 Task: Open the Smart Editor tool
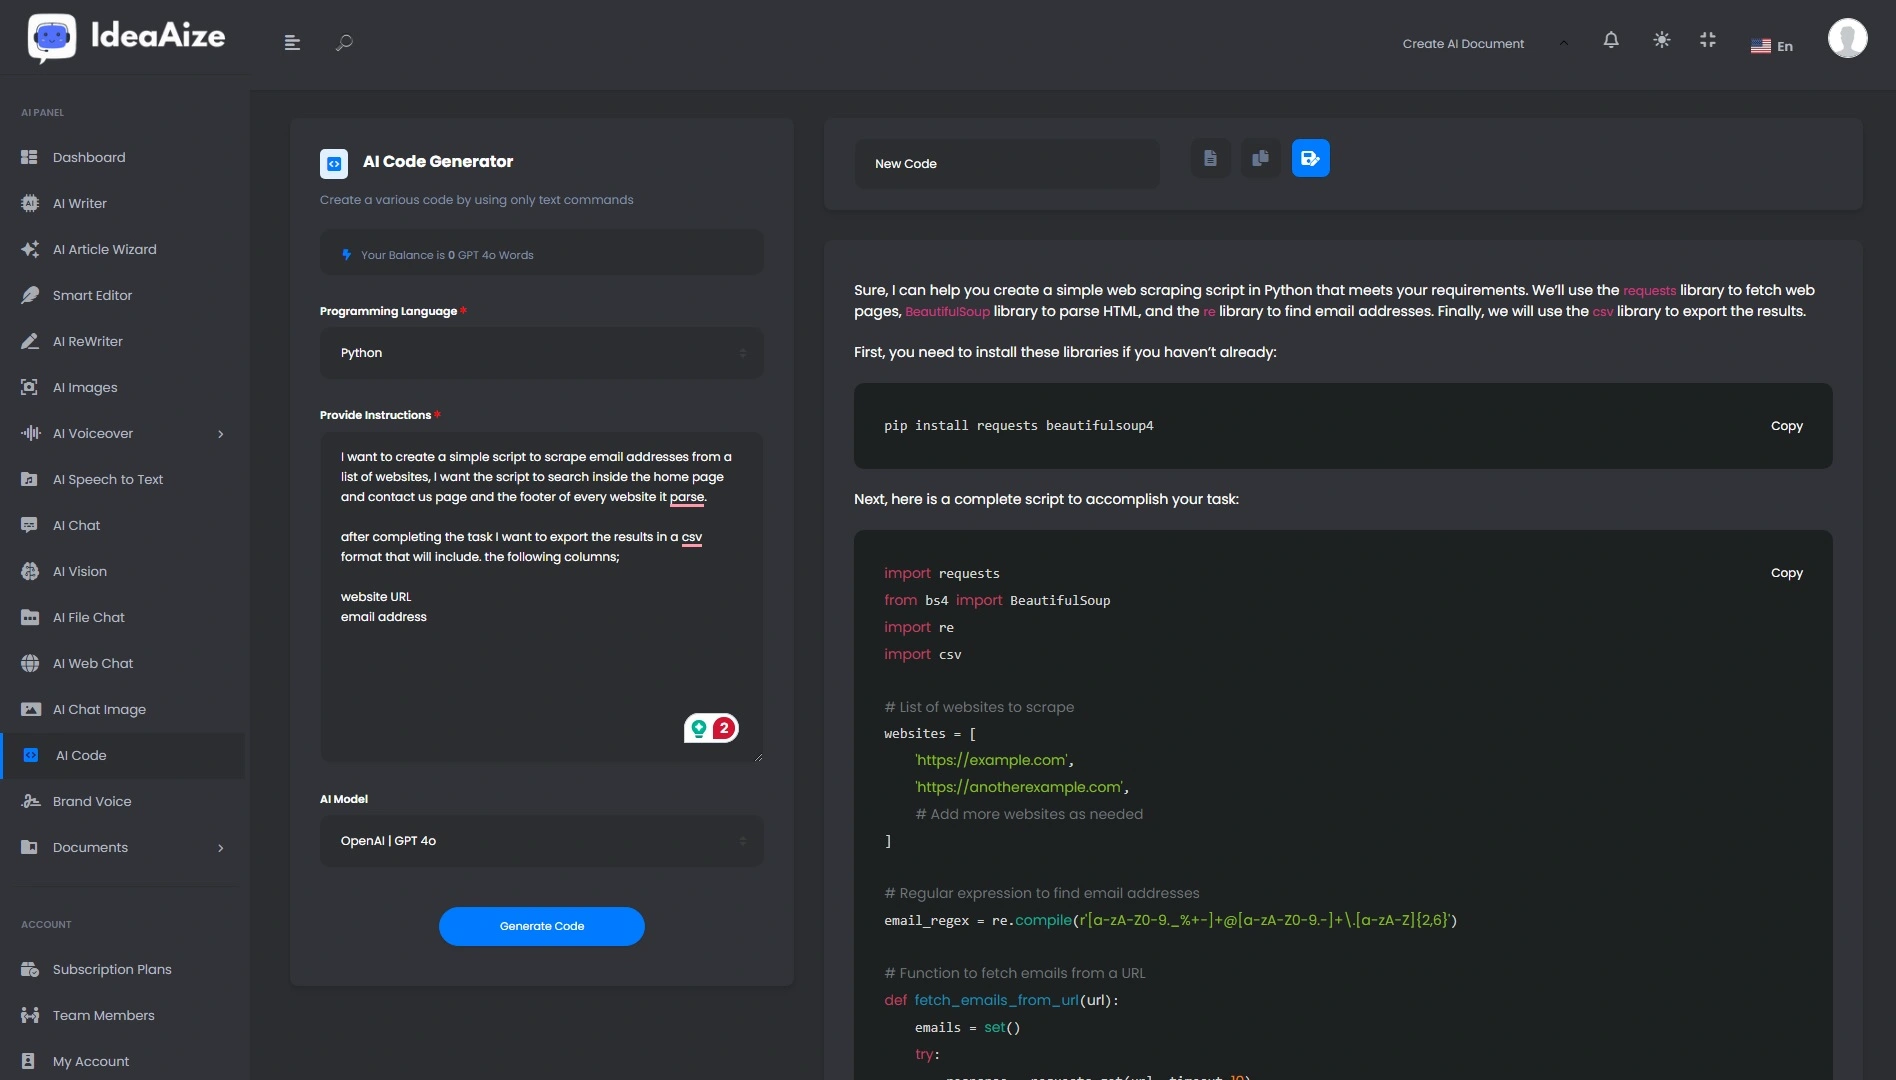pos(92,295)
